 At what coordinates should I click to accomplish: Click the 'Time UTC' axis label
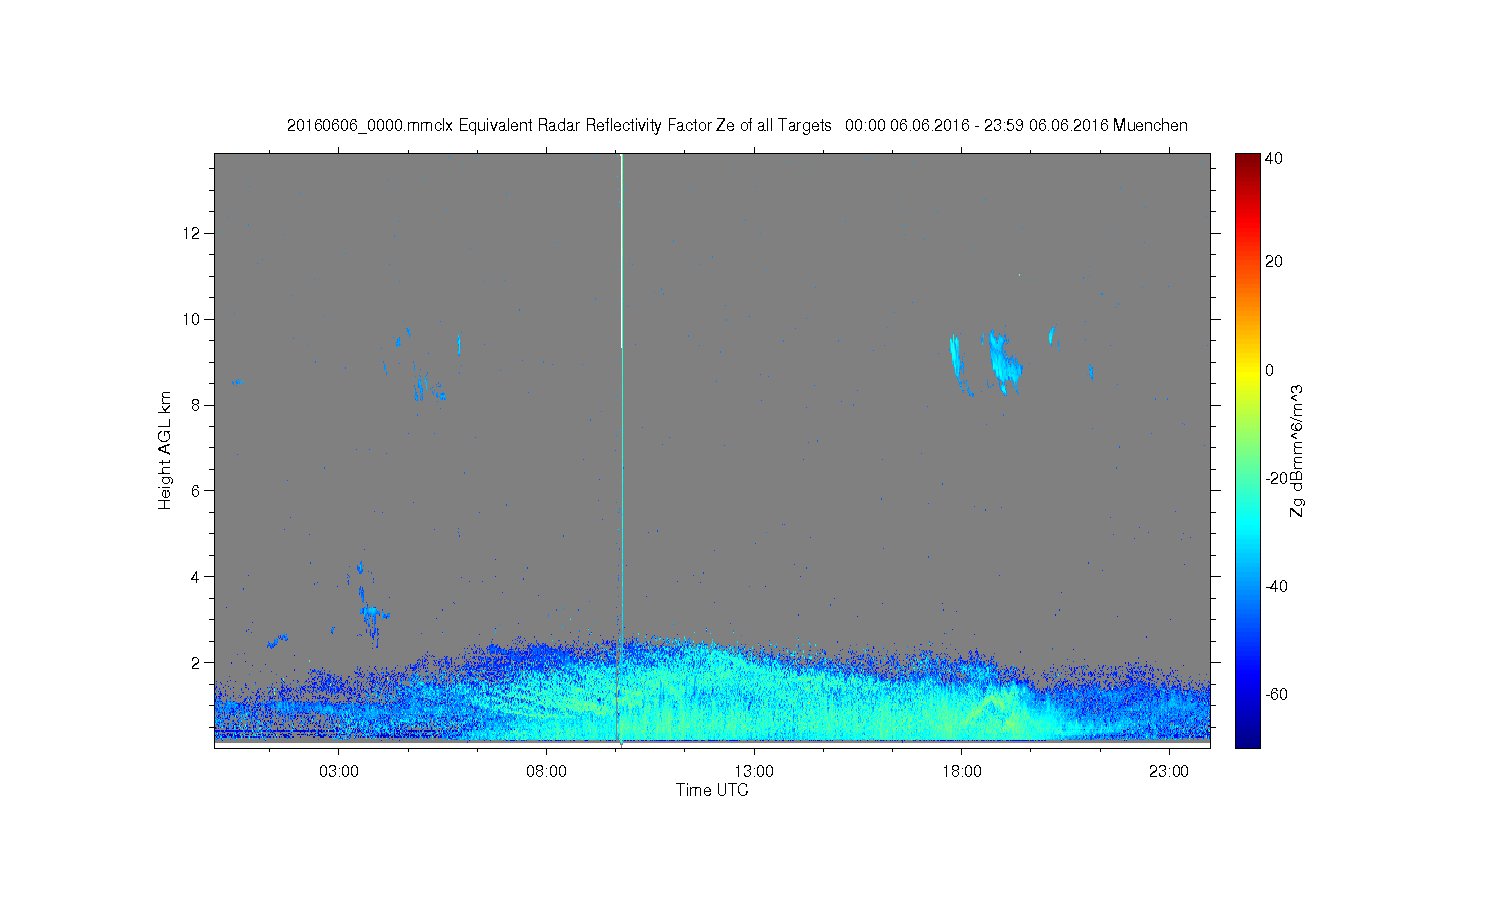click(712, 790)
